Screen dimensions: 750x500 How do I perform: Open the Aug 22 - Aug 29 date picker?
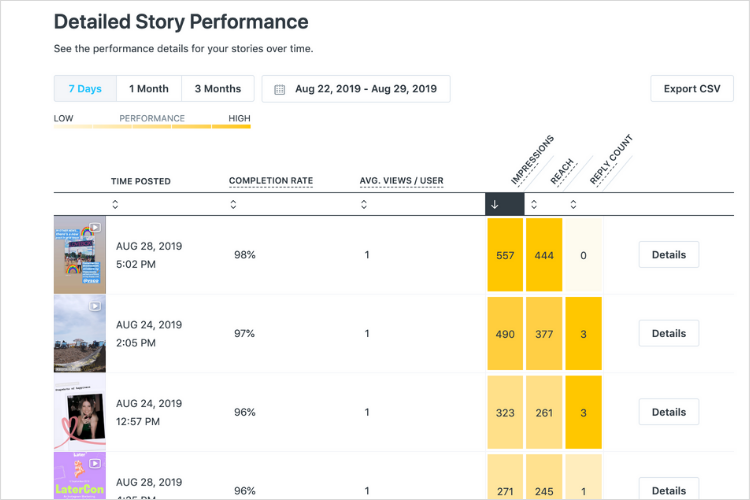(356, 89)
